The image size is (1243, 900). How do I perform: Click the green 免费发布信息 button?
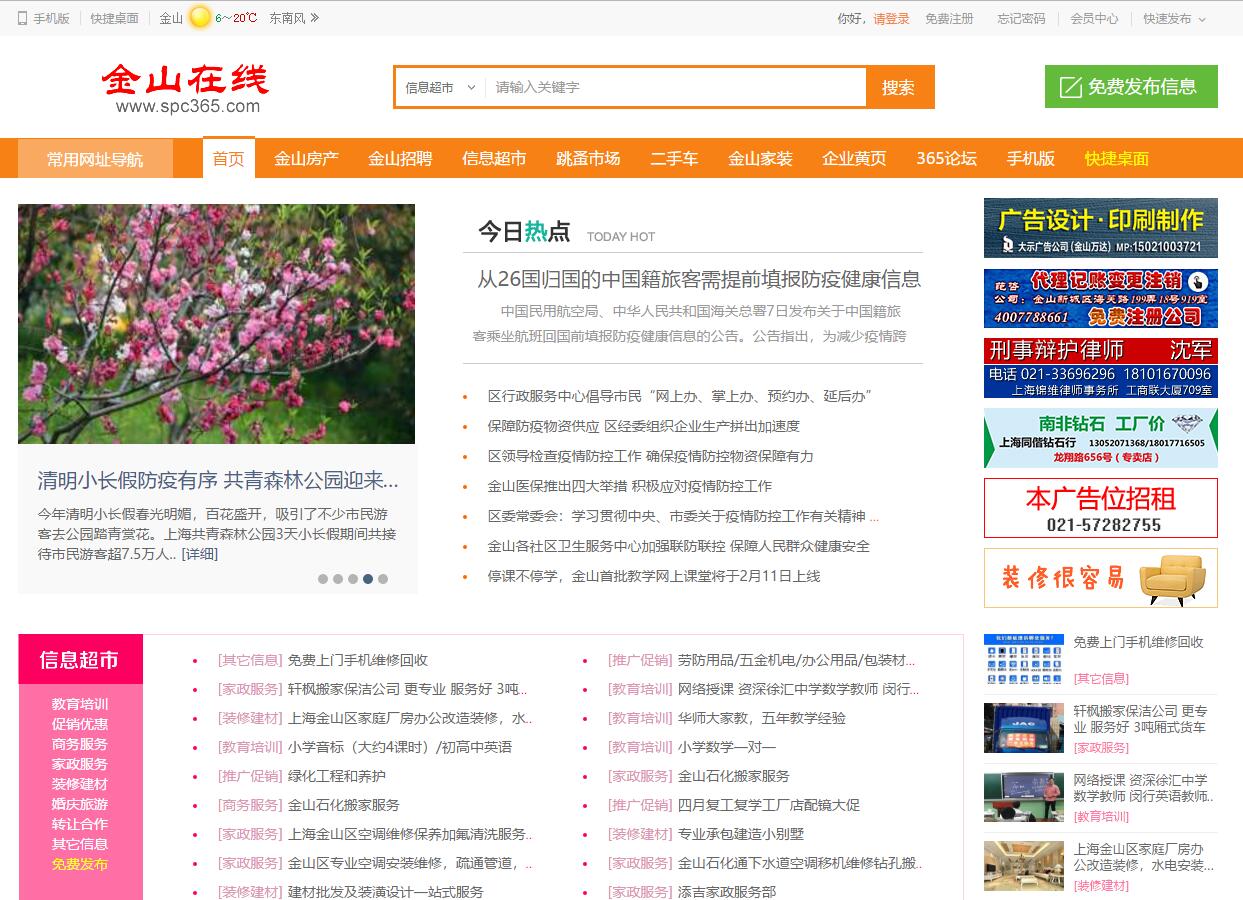tap(1131, 86)
